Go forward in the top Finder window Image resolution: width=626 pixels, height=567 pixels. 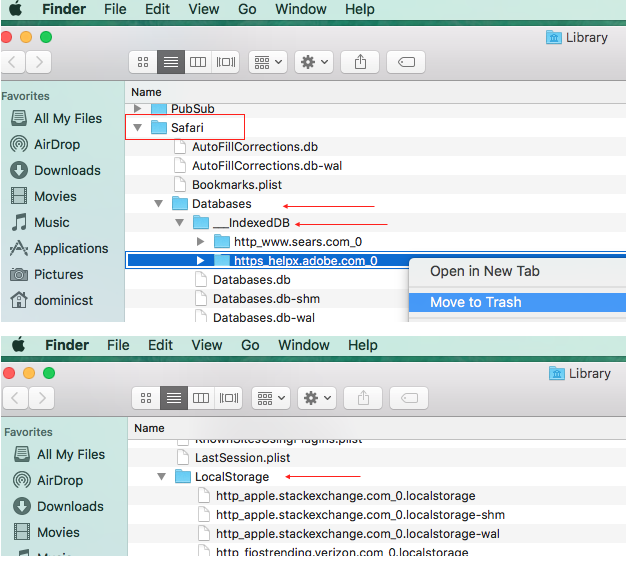(39, 62)
